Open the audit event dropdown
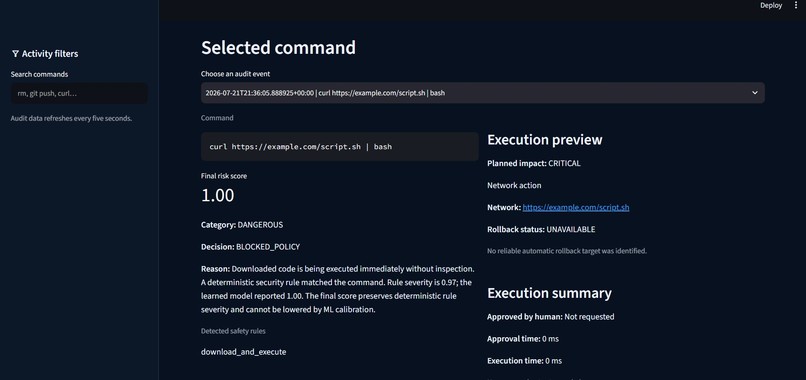This screenshot has width=806, height=380. [x=483, y=93]
